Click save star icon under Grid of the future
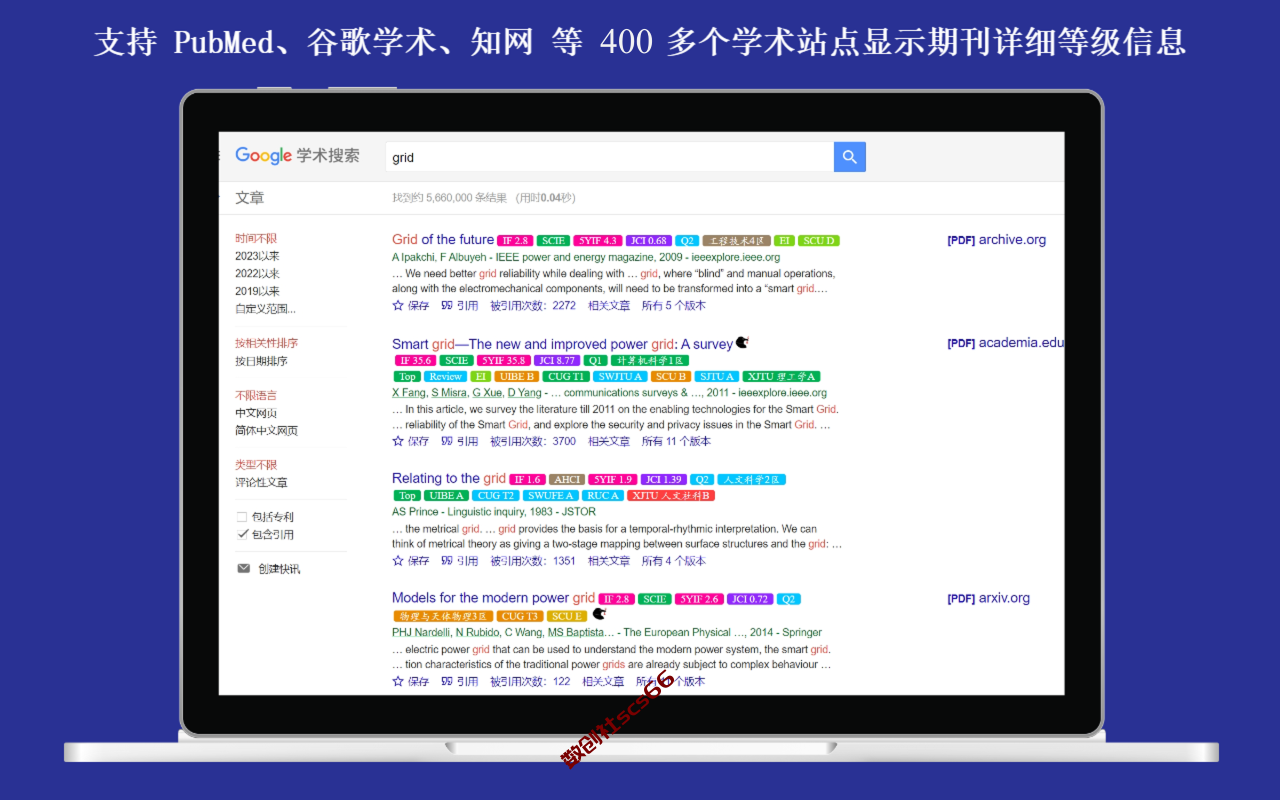The image size is (1280, 800). (x=398, y=305)
